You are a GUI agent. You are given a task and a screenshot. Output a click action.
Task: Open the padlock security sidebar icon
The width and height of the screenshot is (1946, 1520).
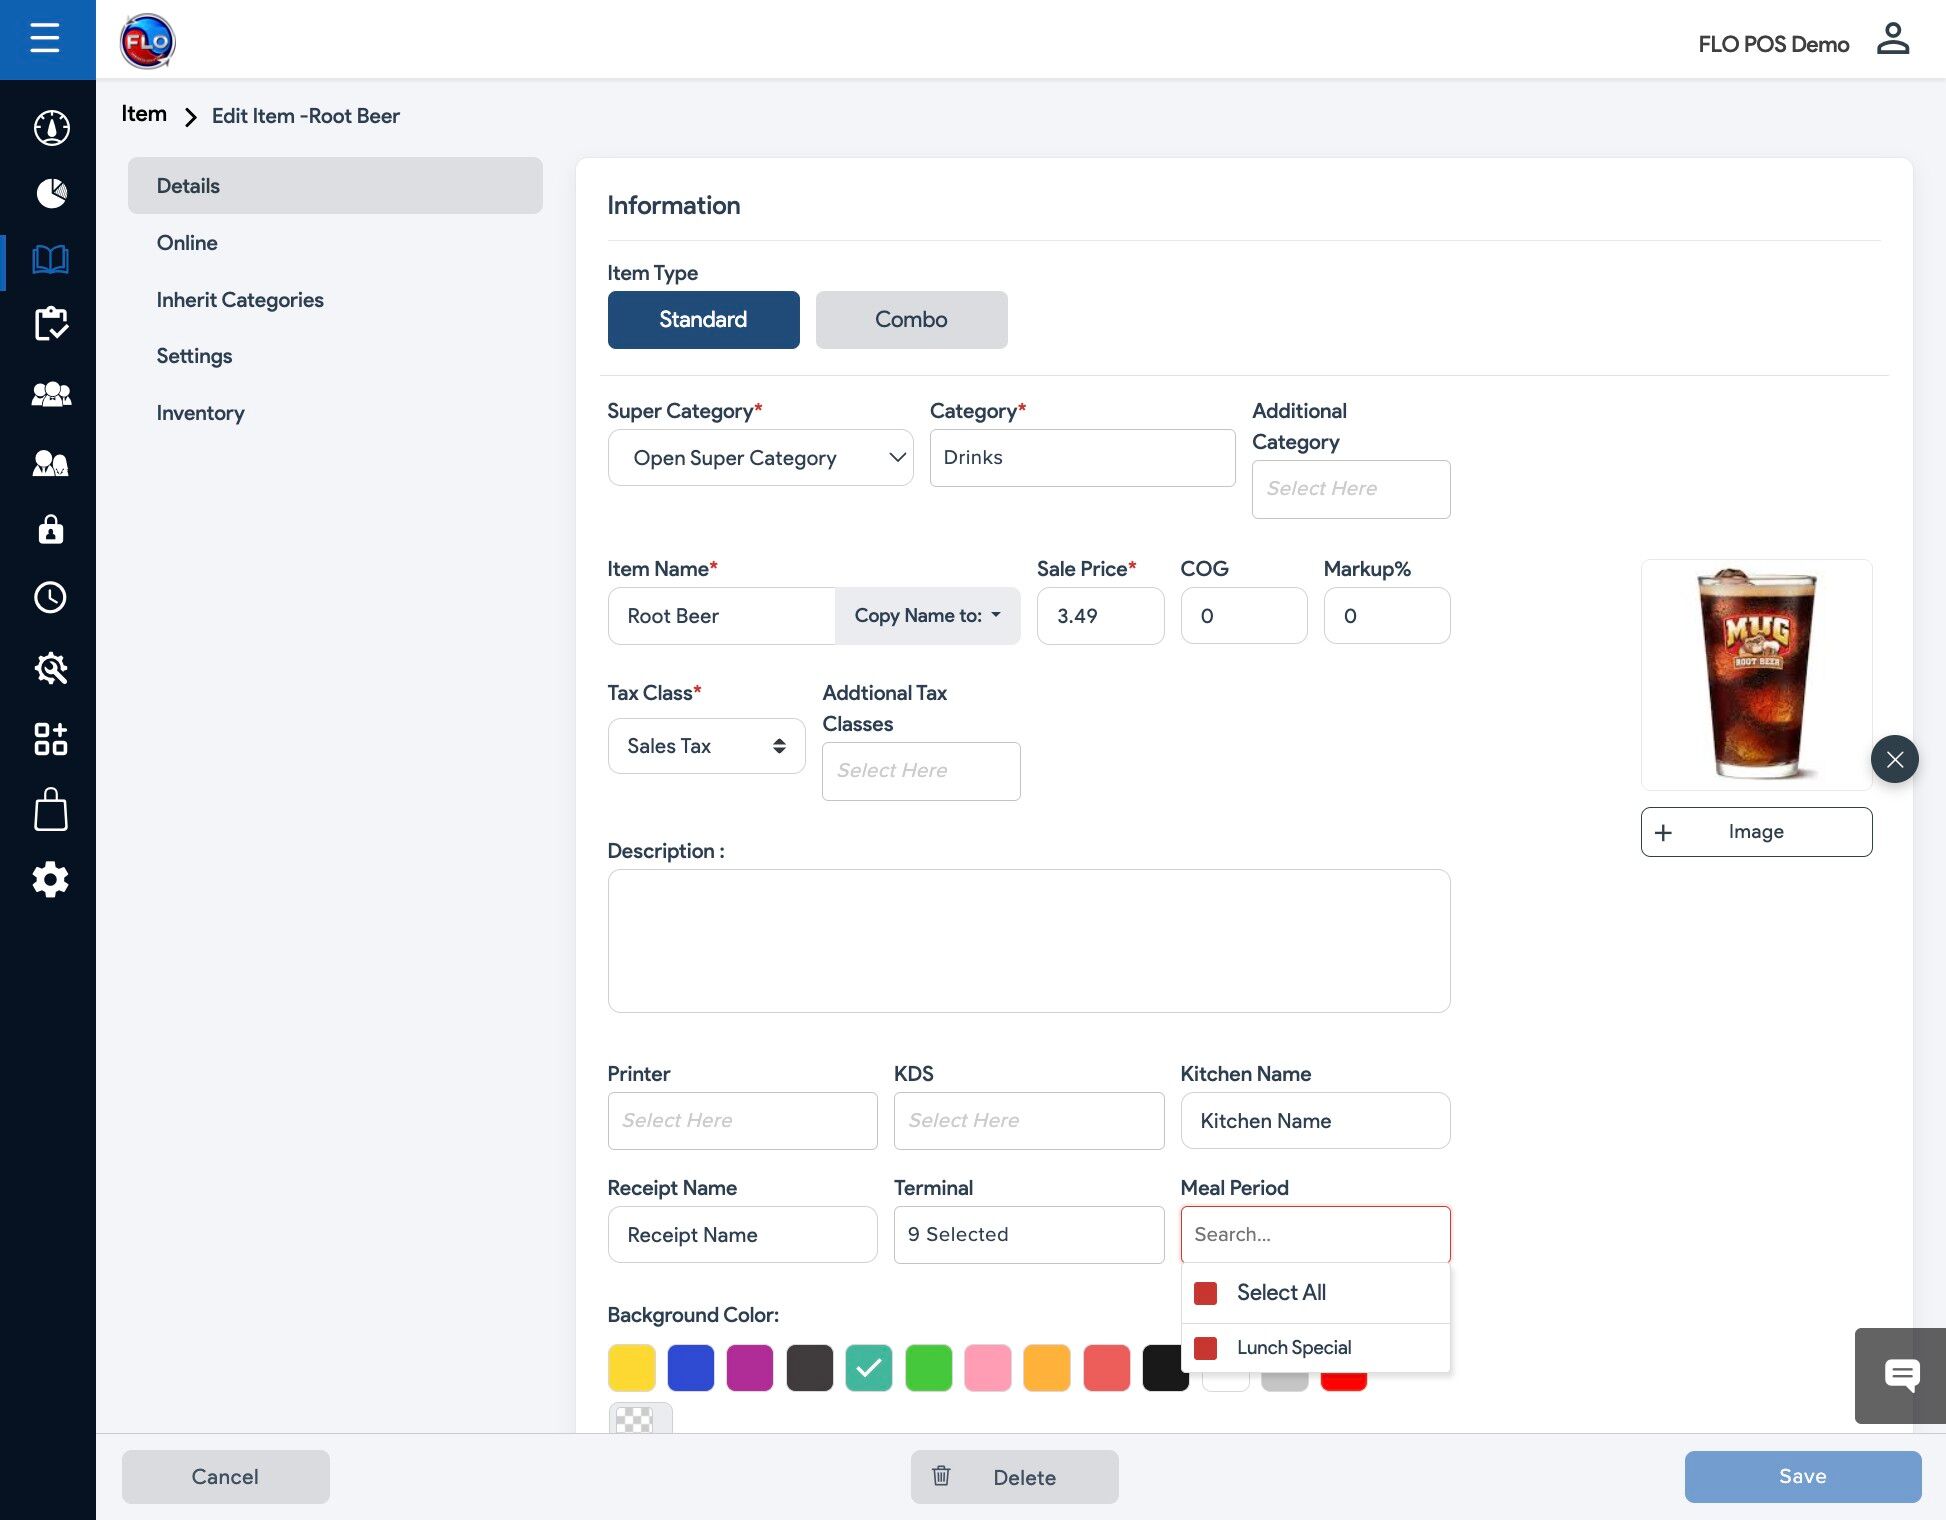pyautogui.click(x=50, y=529)
